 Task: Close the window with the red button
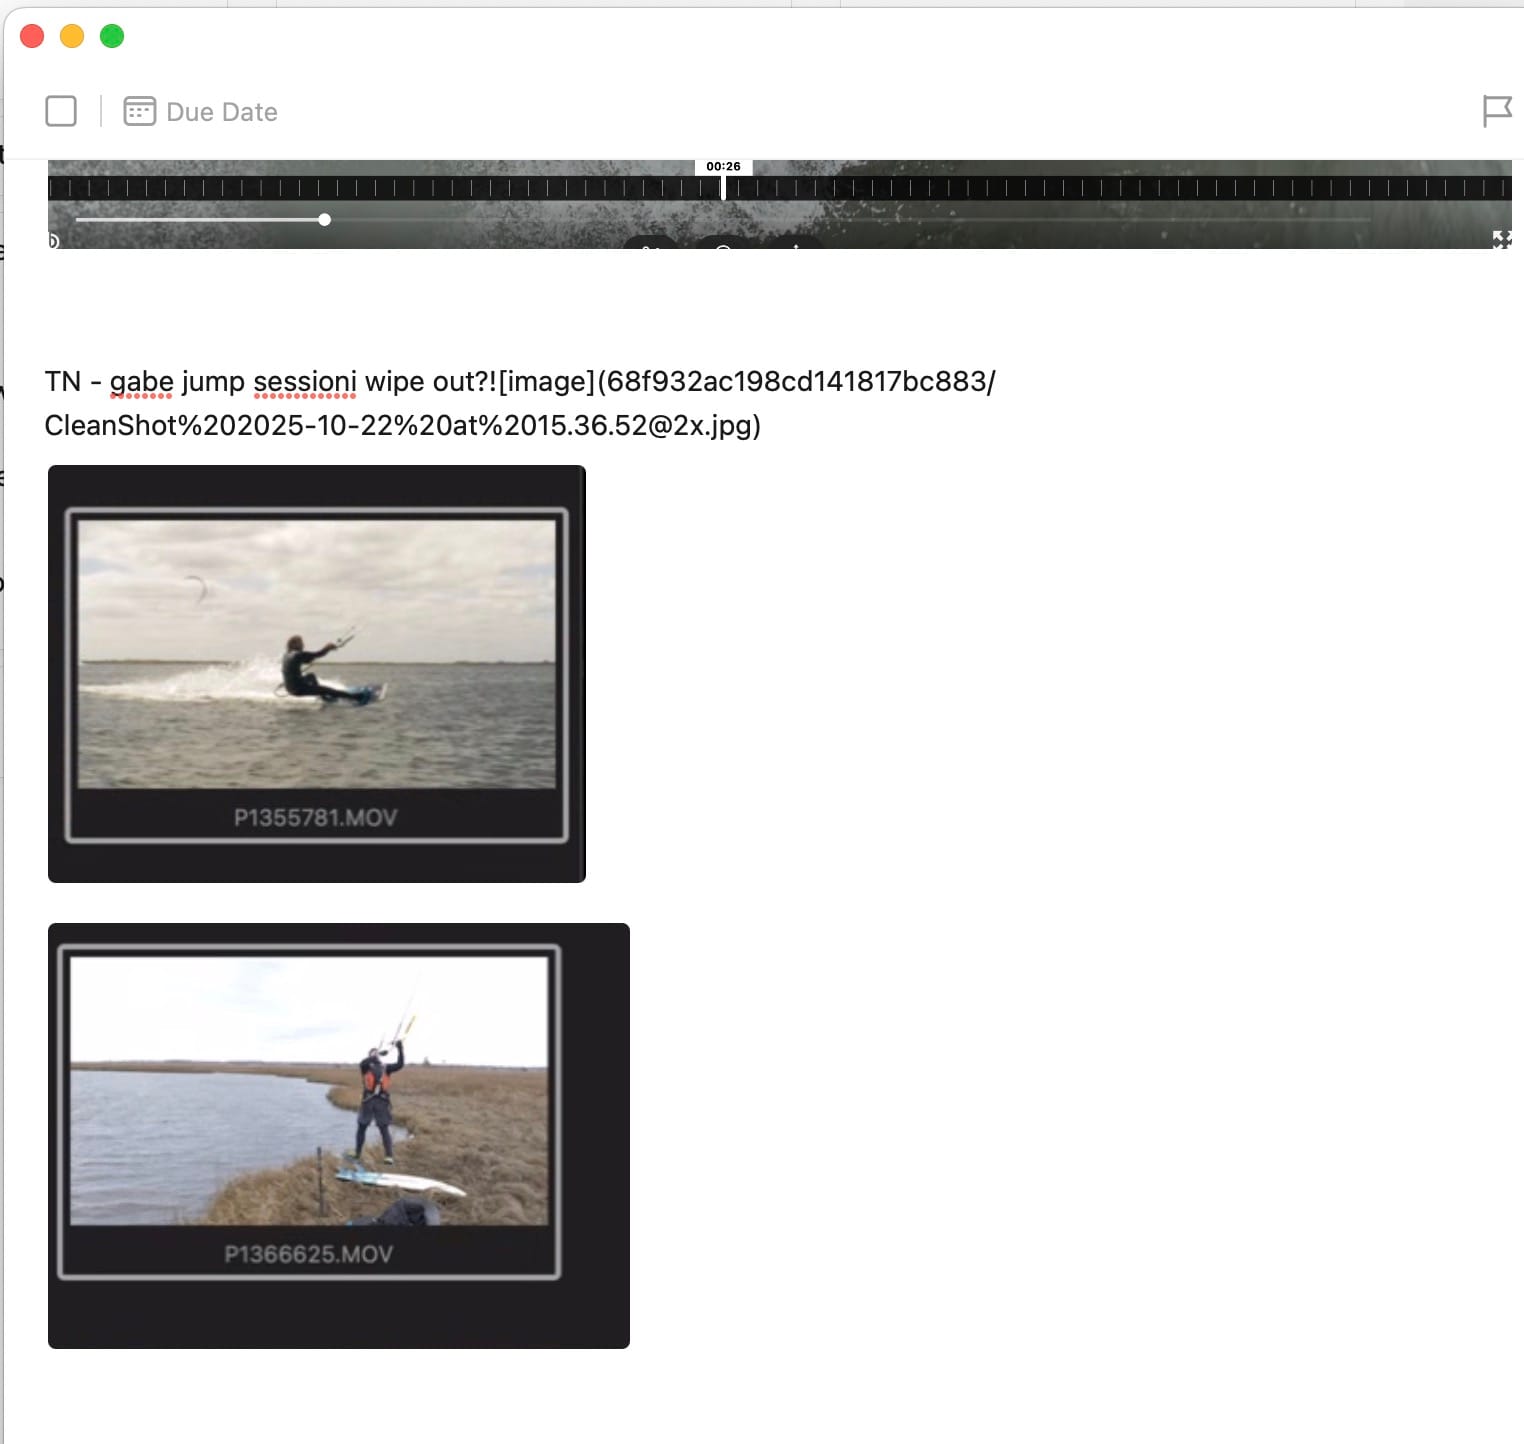[32, 36]
